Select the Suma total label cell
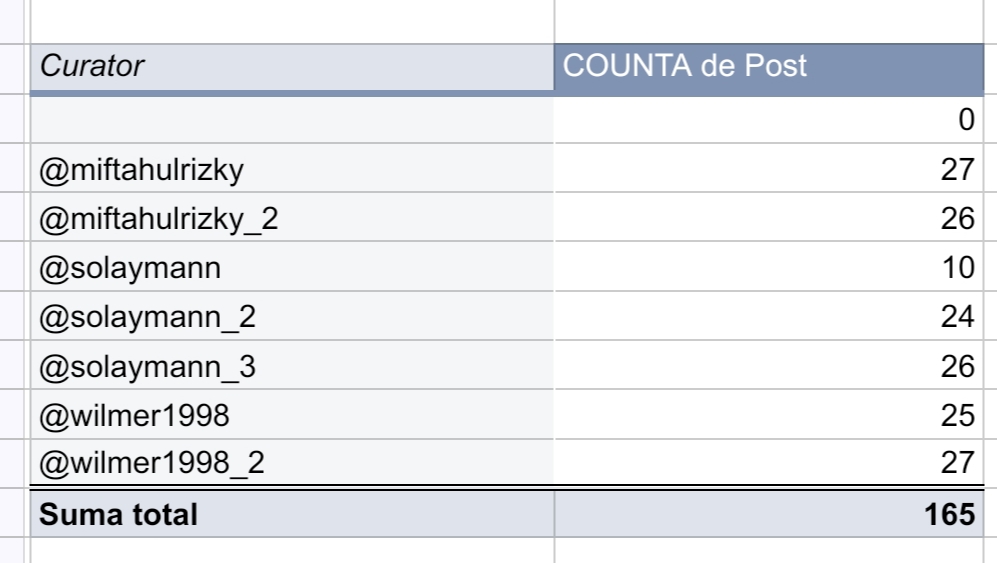 pyautogui.click(x=292, y=513)
